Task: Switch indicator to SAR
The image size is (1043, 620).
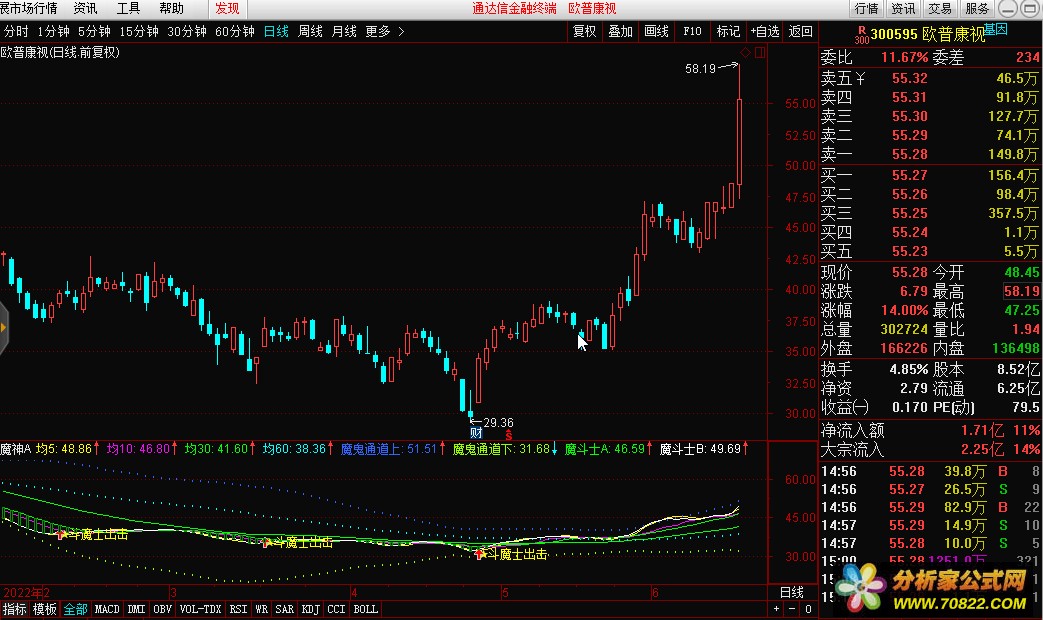Action: click(x=285, y=609)
